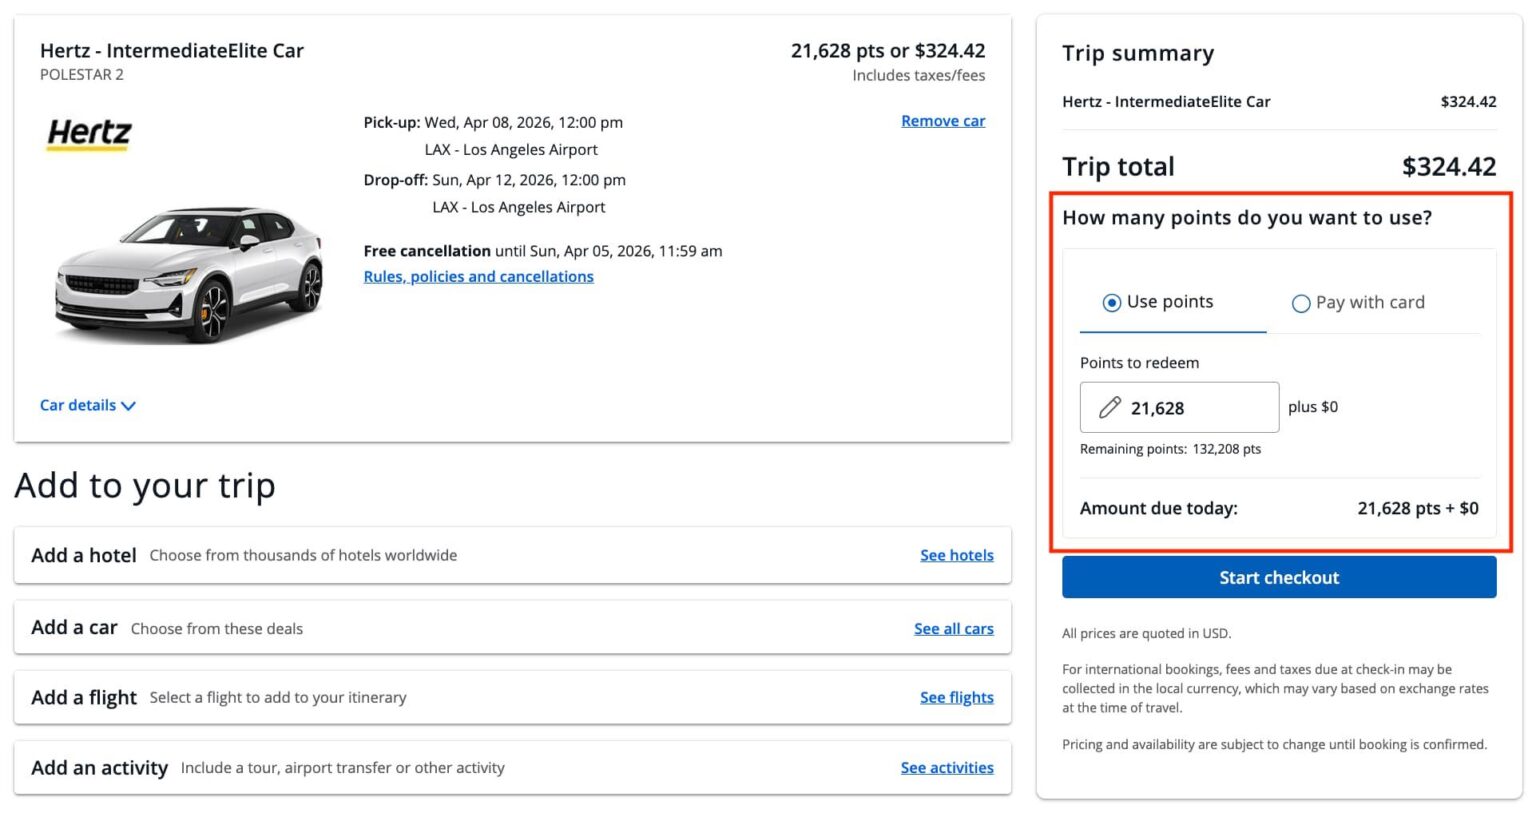
Task: Expand Car details section
Action: [x=87, y=405]
